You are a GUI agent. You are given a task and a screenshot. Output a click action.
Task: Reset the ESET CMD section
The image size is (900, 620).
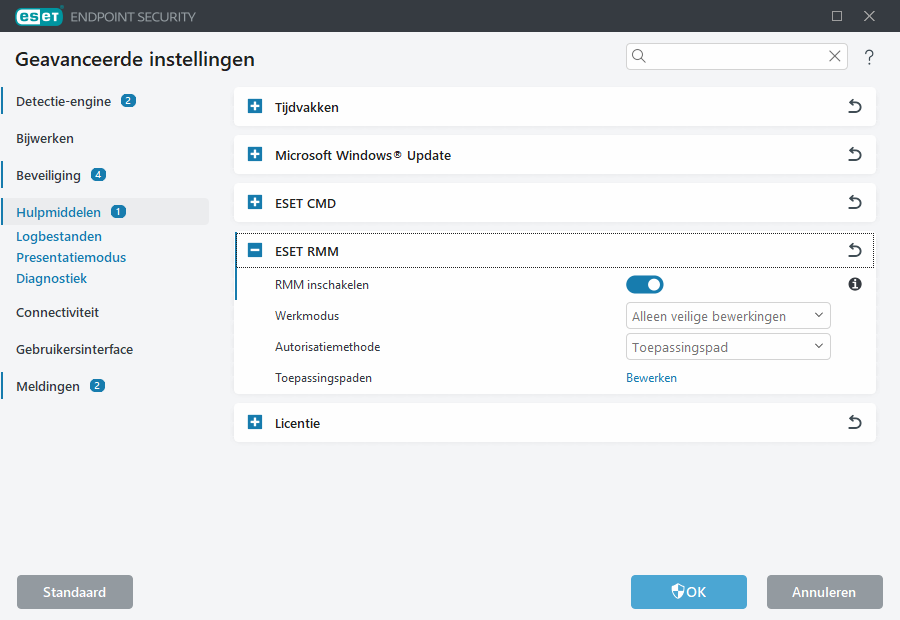pos(855,203)
